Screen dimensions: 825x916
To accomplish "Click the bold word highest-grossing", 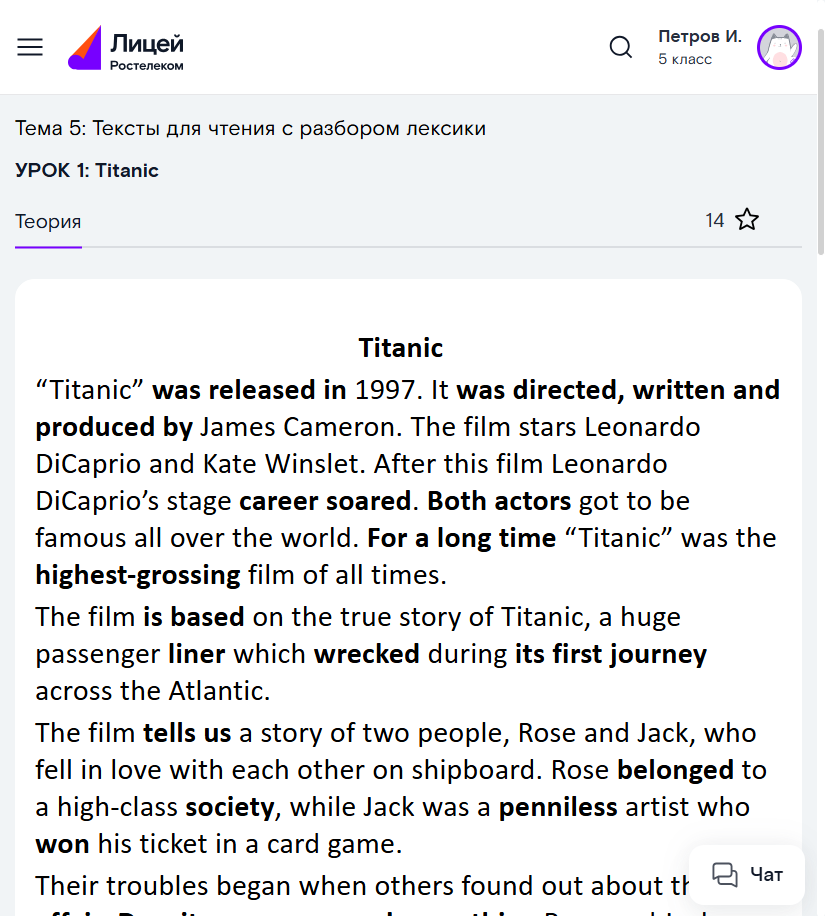I will (x=138, y=575).
